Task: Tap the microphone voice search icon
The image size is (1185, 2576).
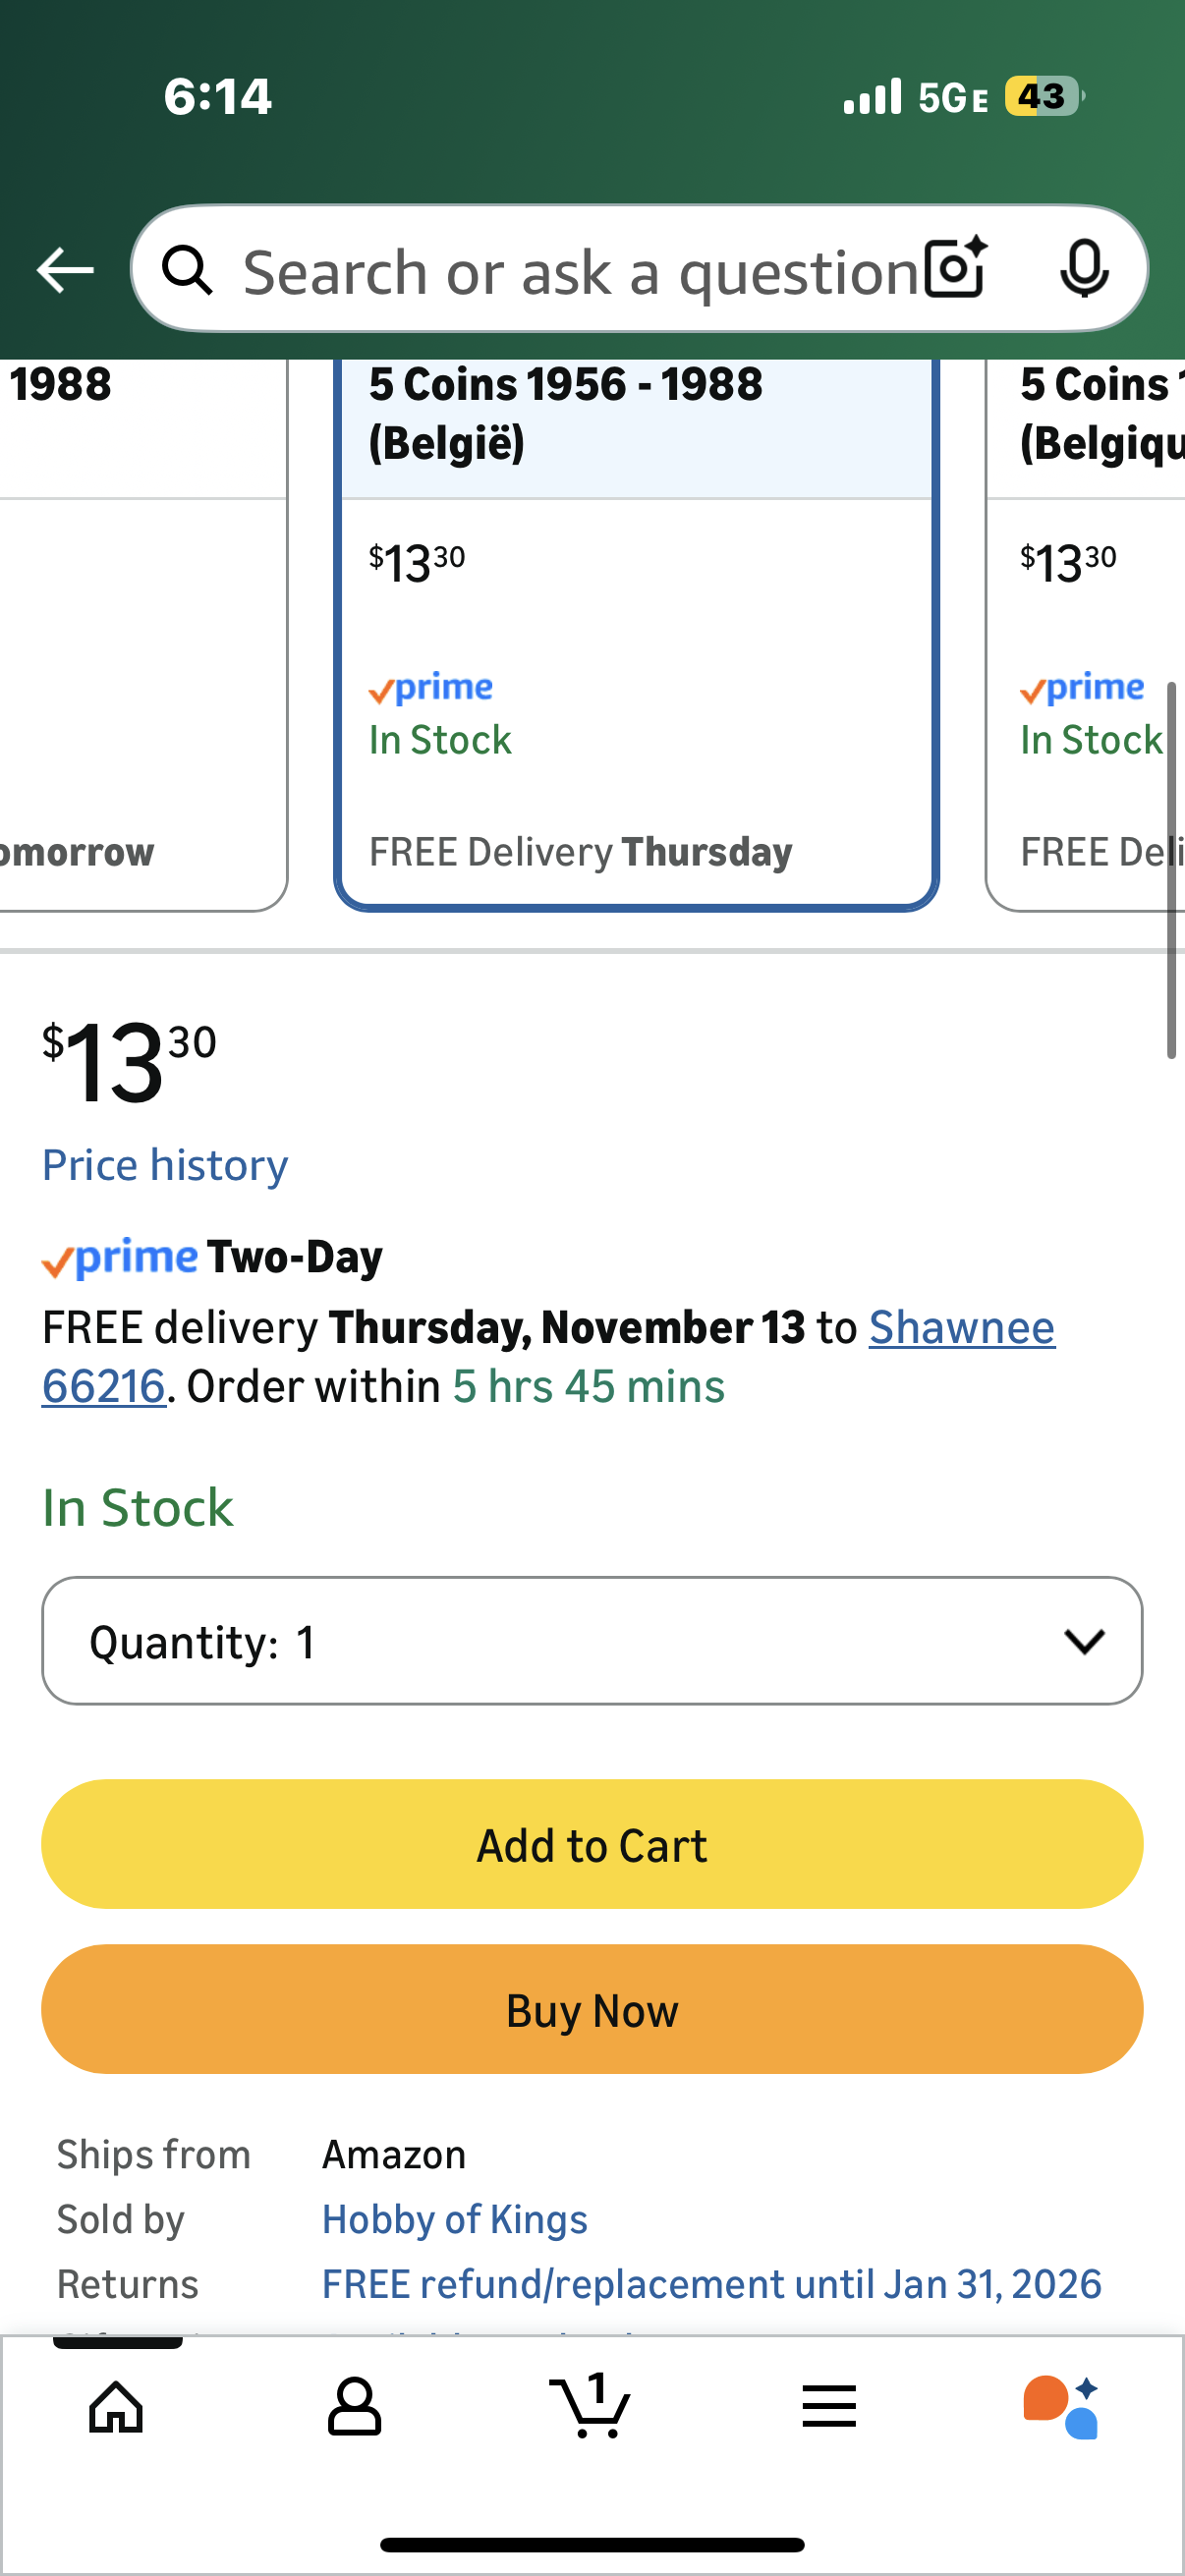Action: point(1084,269)
